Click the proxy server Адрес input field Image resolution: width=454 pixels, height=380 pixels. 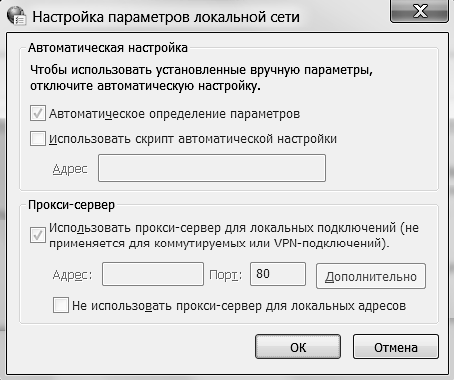point(153,274)
